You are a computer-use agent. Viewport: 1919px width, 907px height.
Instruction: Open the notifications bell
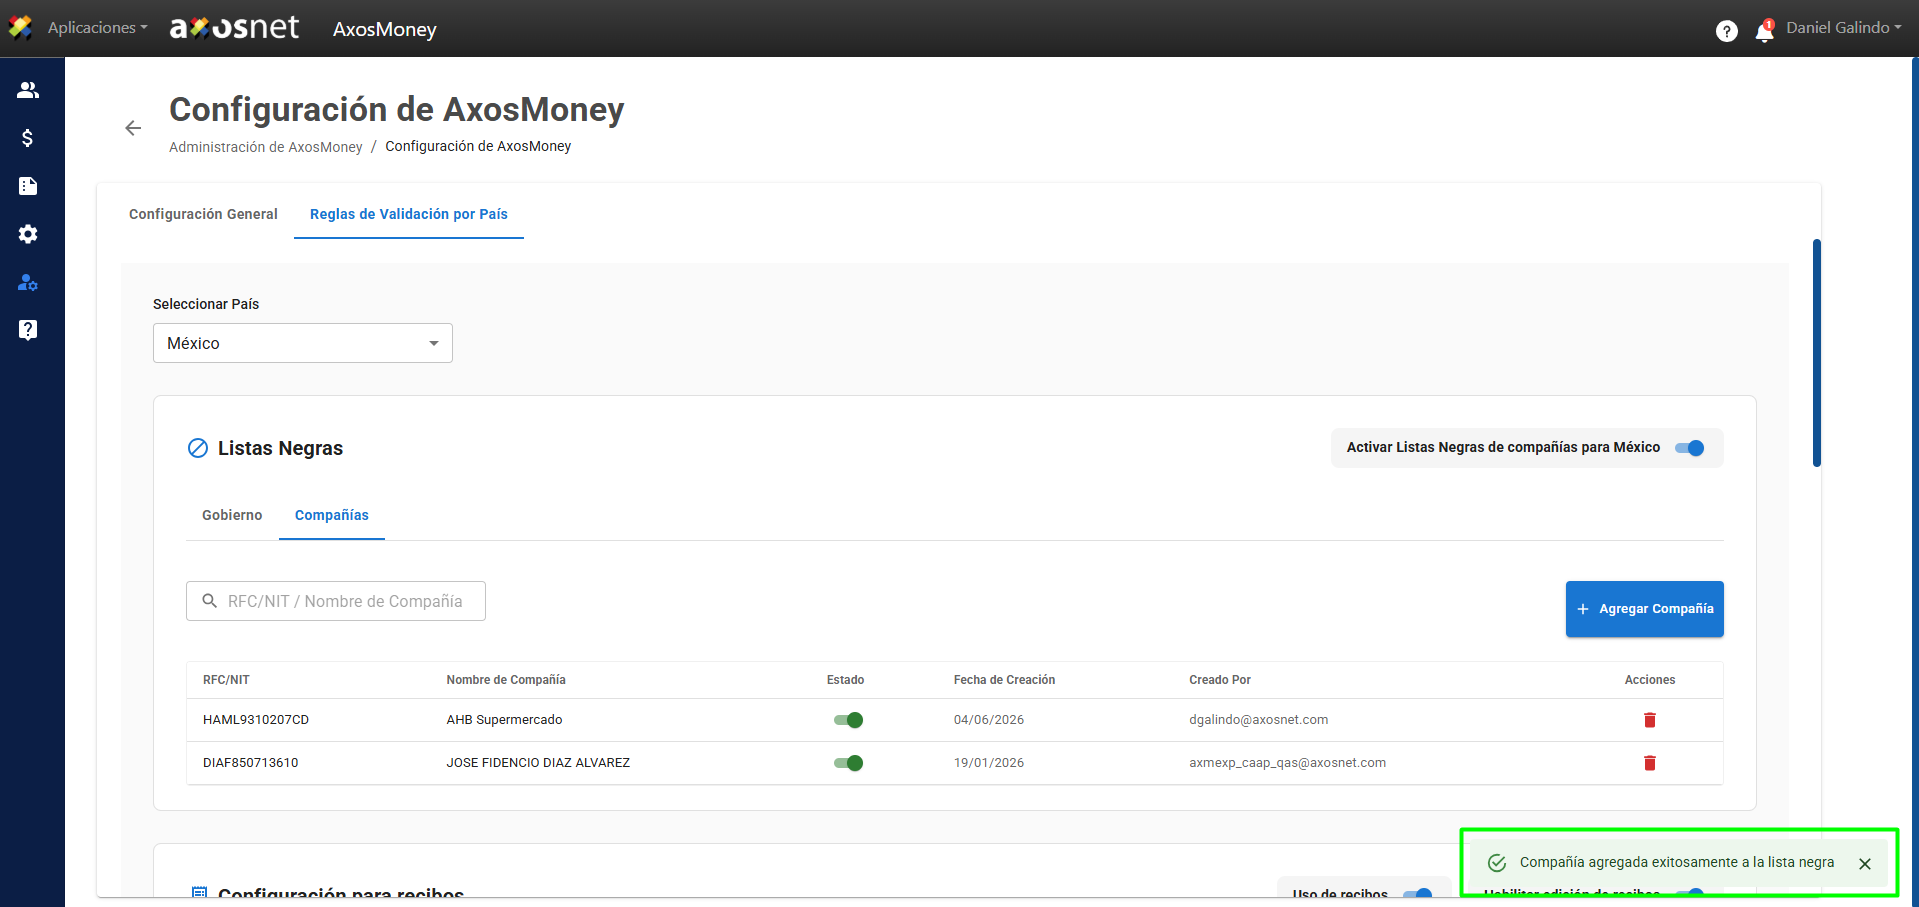(1764, 31)
